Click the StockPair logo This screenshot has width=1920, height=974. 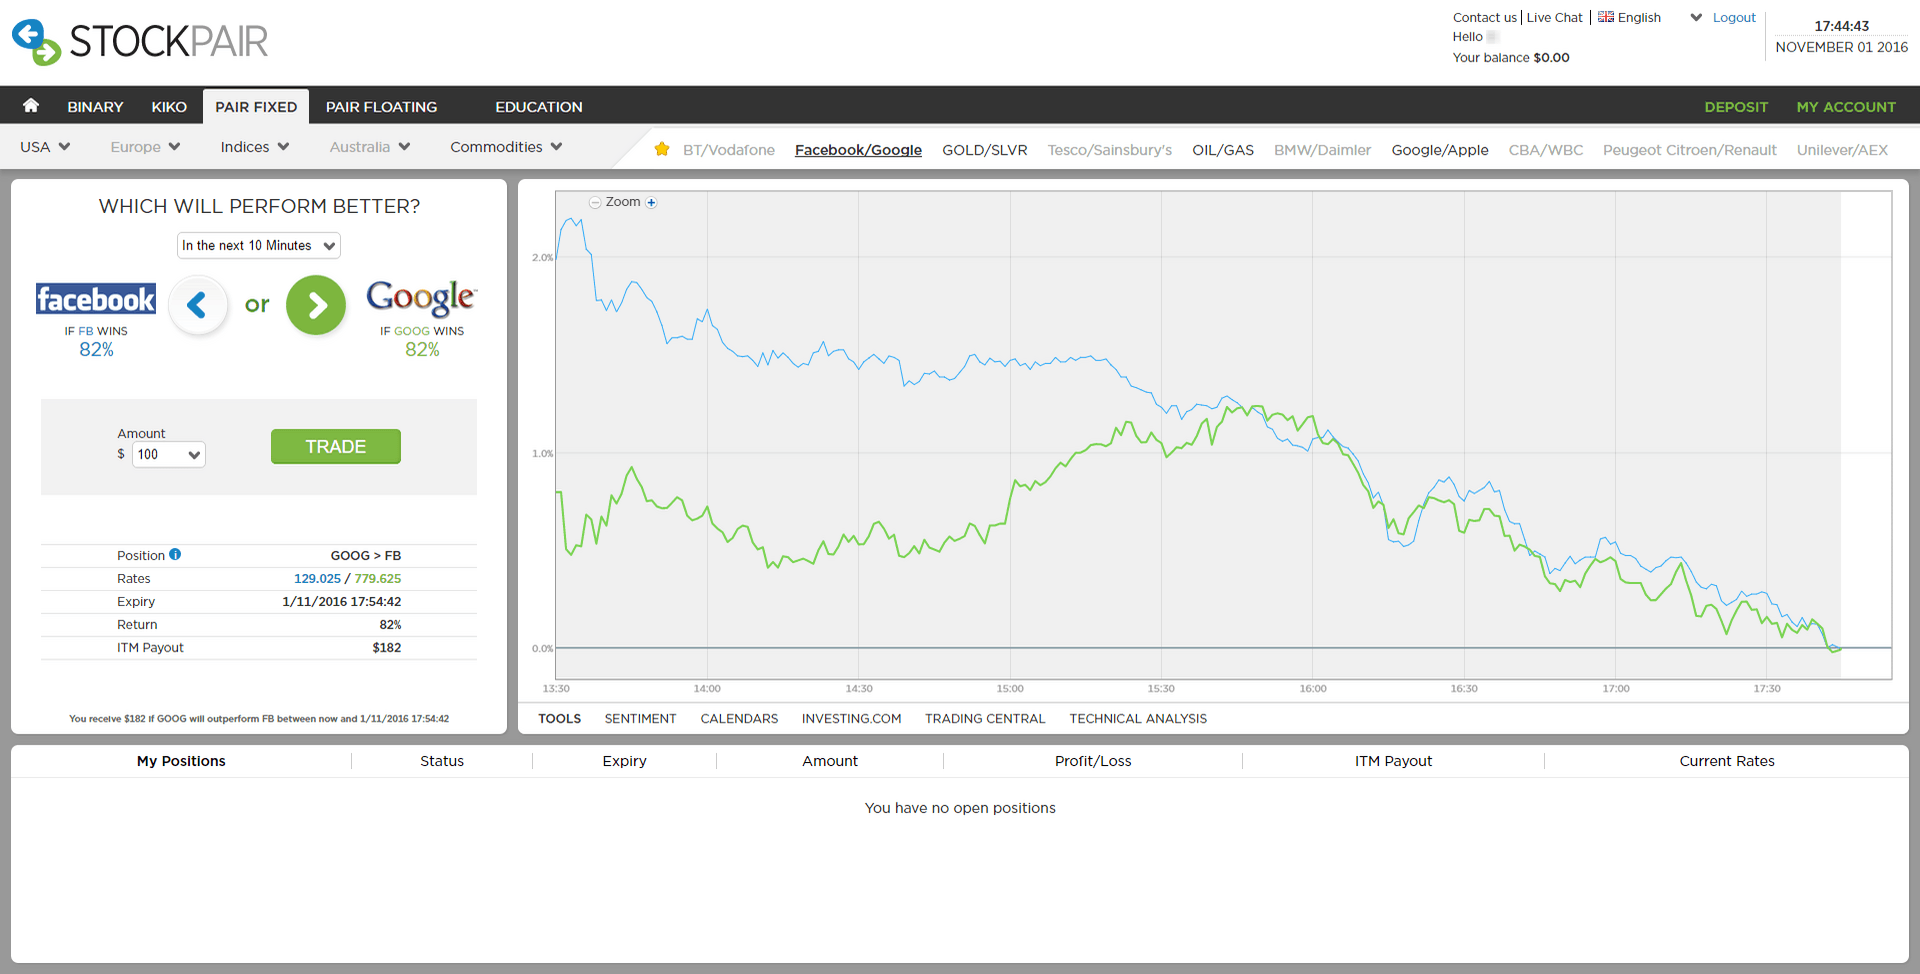(140, 42)
